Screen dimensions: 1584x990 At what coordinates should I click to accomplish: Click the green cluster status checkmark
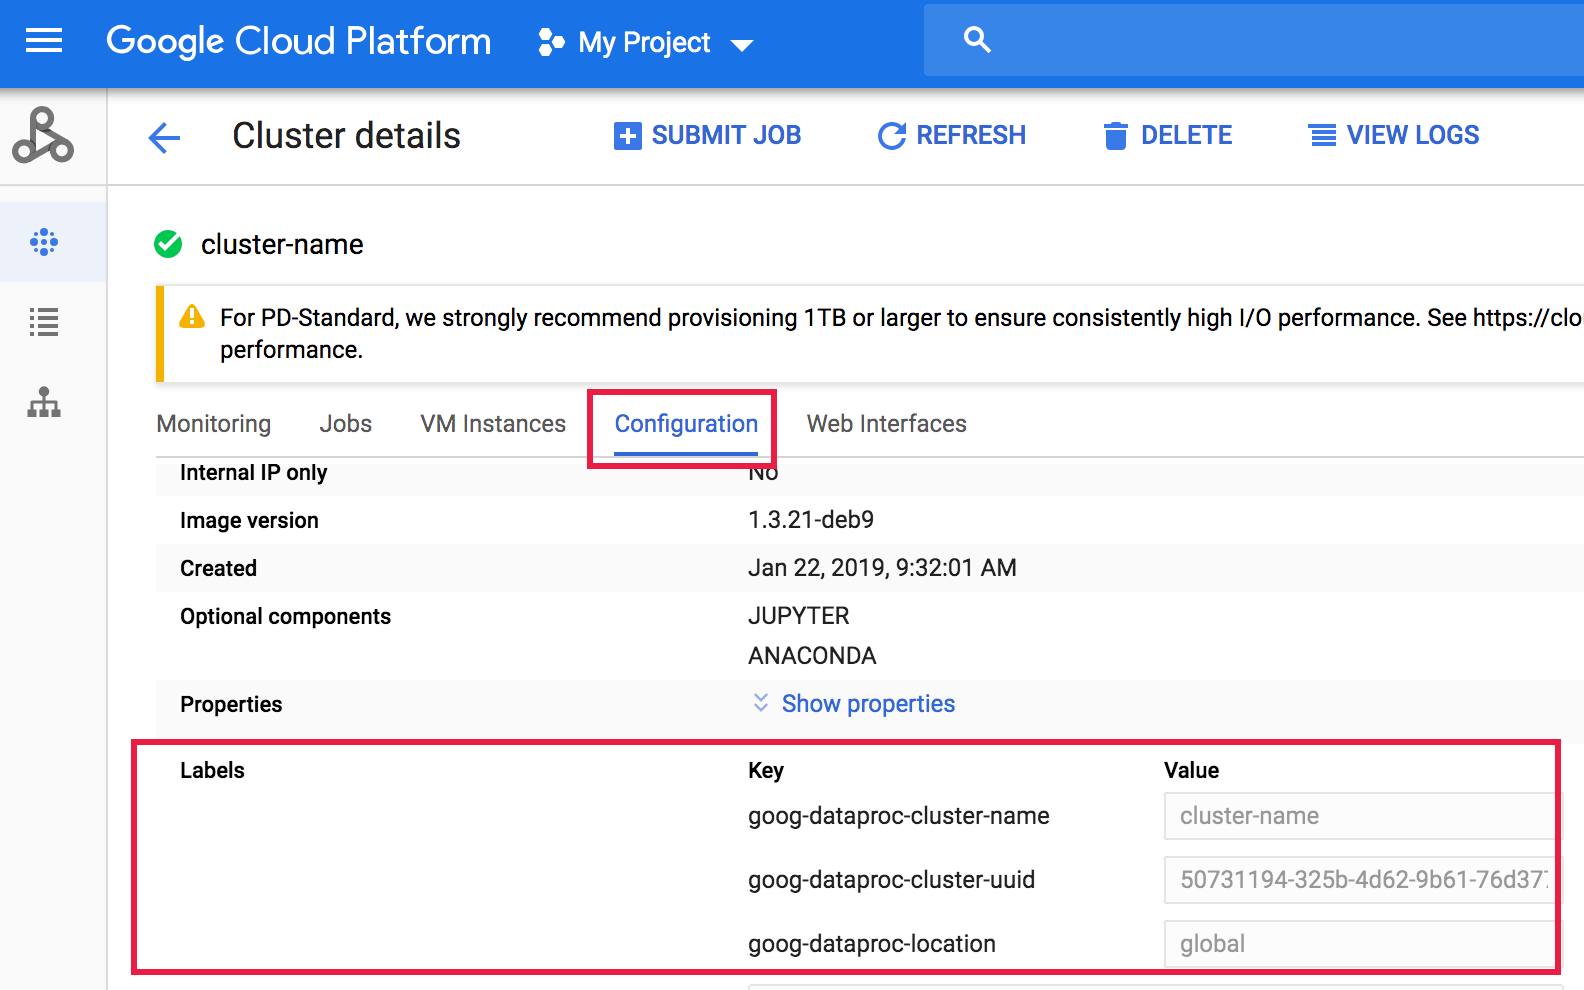click(168, 244)
